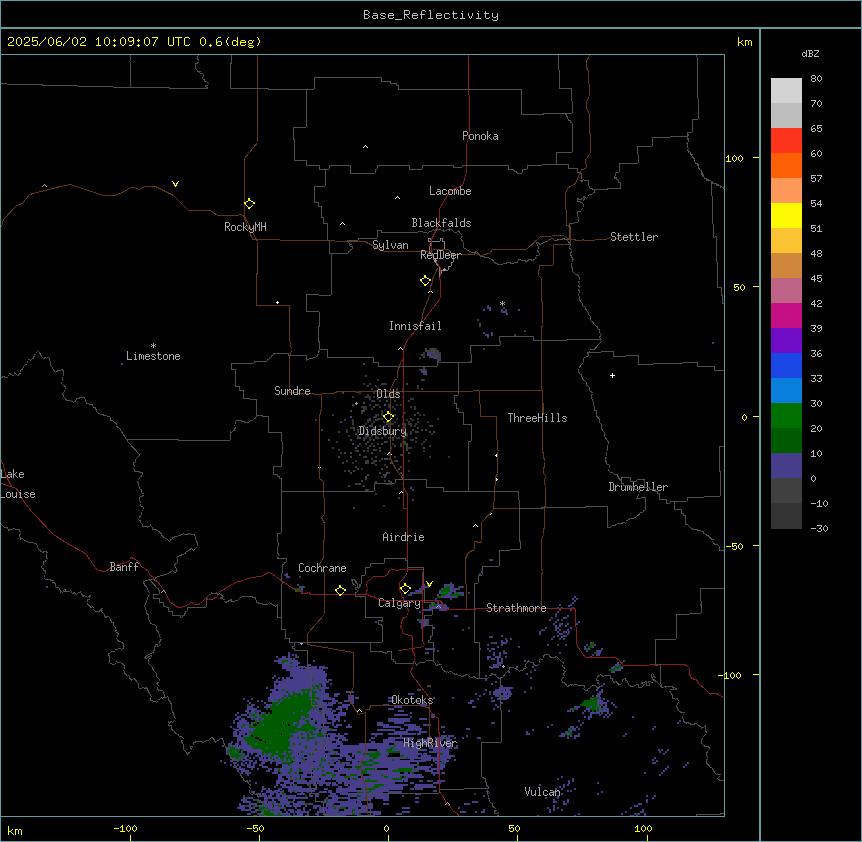This screenshot has width=862, height=842.
Task: Click the Airdrie city label
Action: (x=403, y=537)
